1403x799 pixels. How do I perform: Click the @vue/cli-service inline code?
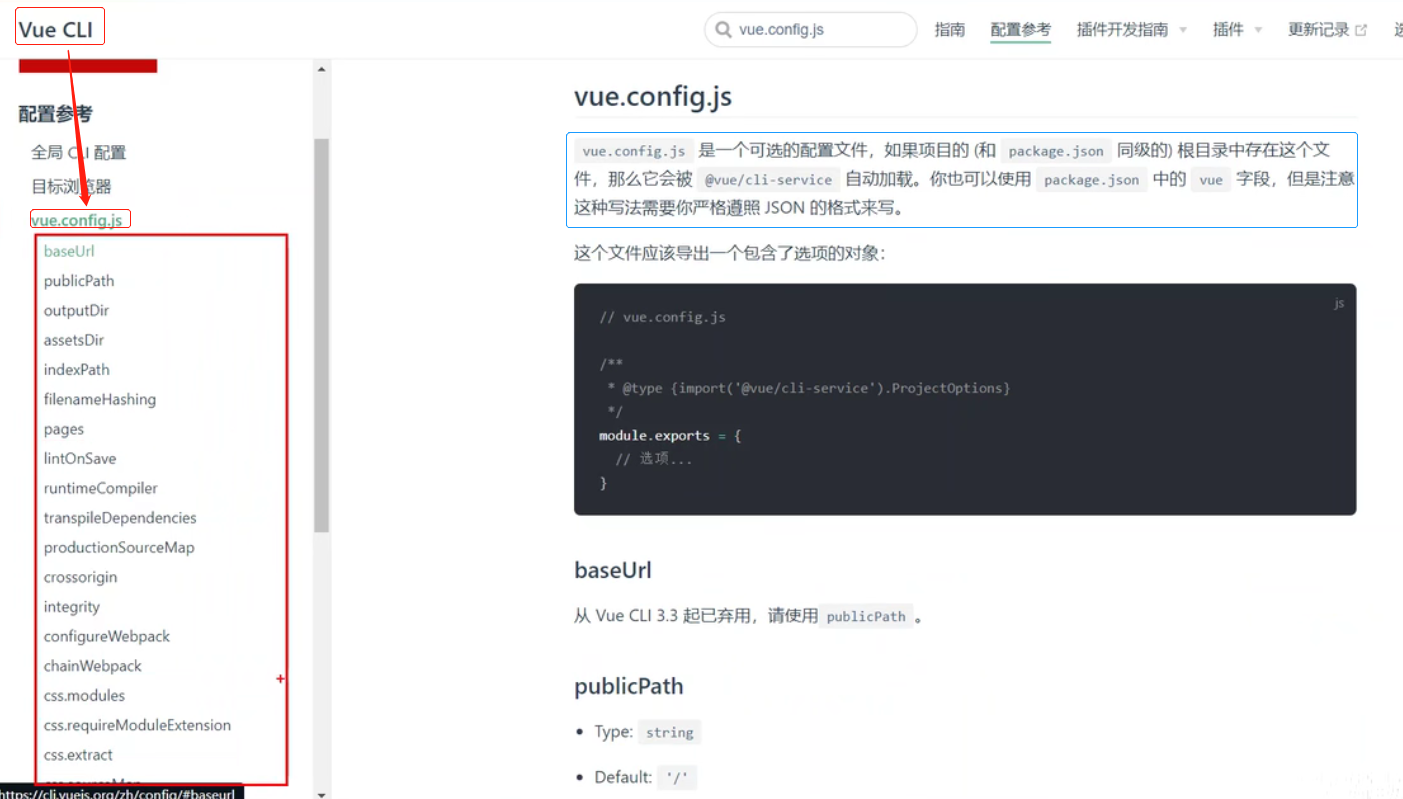click(769, 180)
